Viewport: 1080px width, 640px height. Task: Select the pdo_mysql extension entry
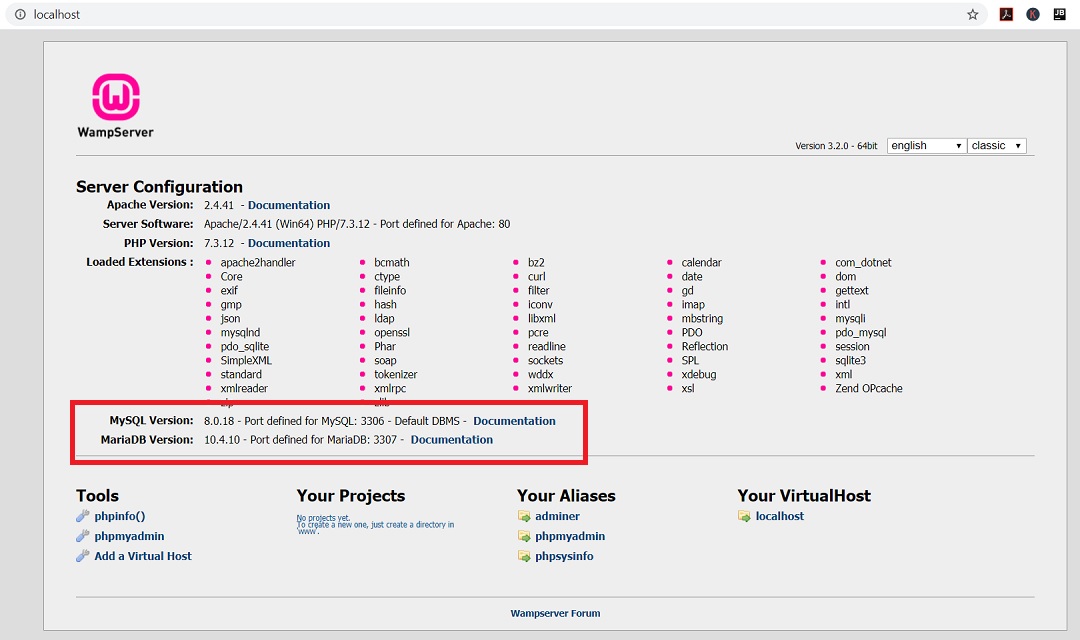click(861, 333)
